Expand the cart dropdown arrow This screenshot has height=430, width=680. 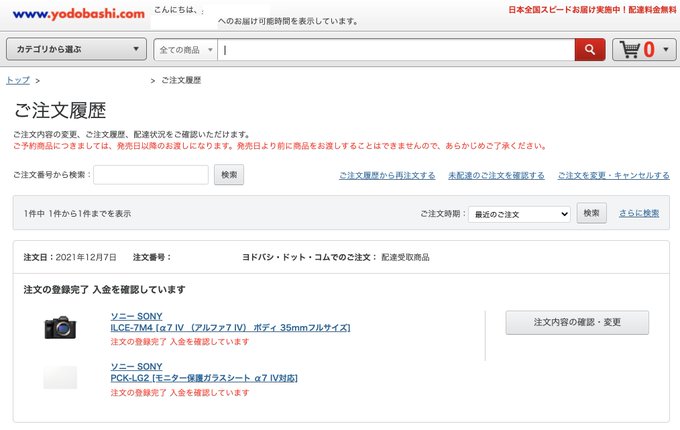click(x=666, y=49)
